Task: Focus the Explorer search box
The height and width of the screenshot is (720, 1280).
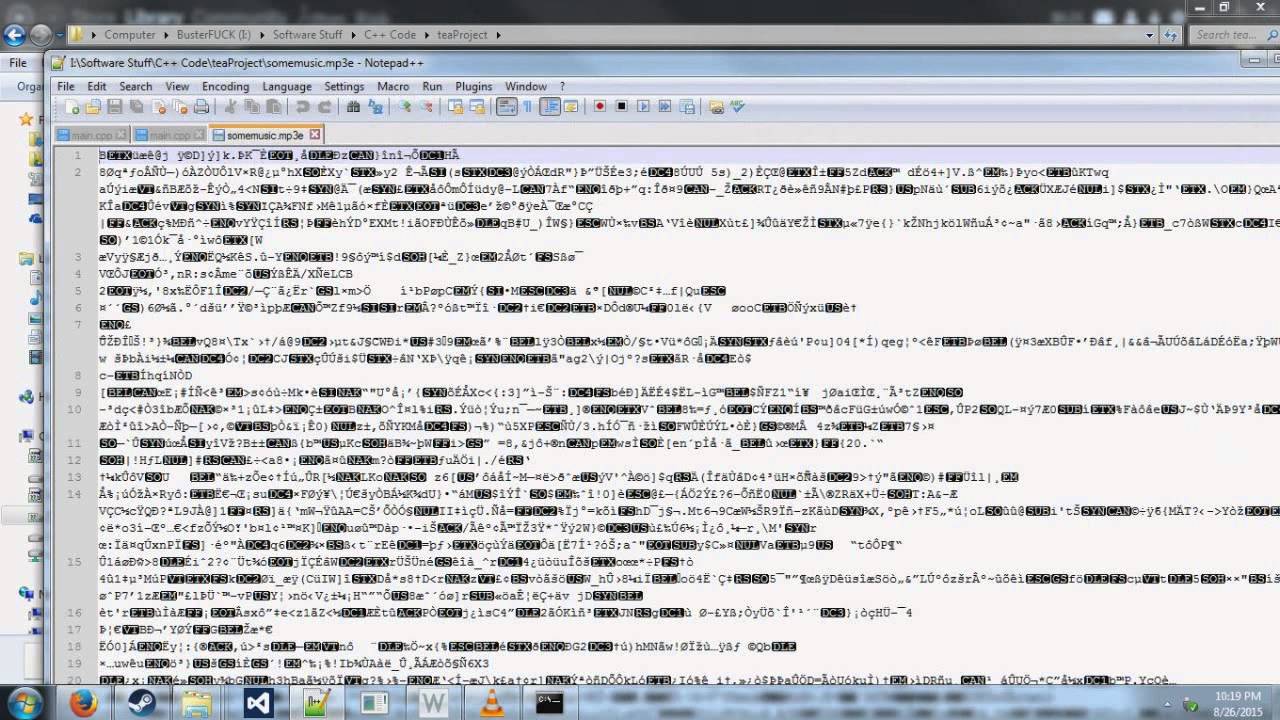Action: click(1232, 35)
